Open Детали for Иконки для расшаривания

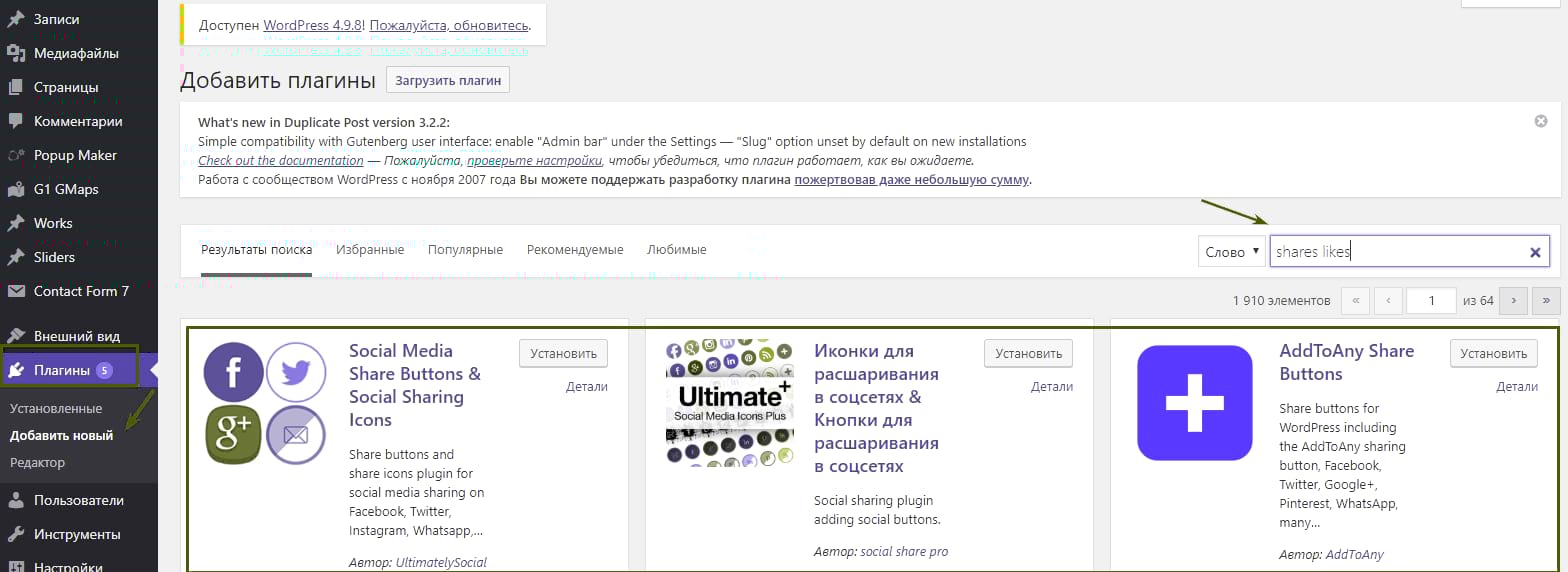(x=1052, y=387)
